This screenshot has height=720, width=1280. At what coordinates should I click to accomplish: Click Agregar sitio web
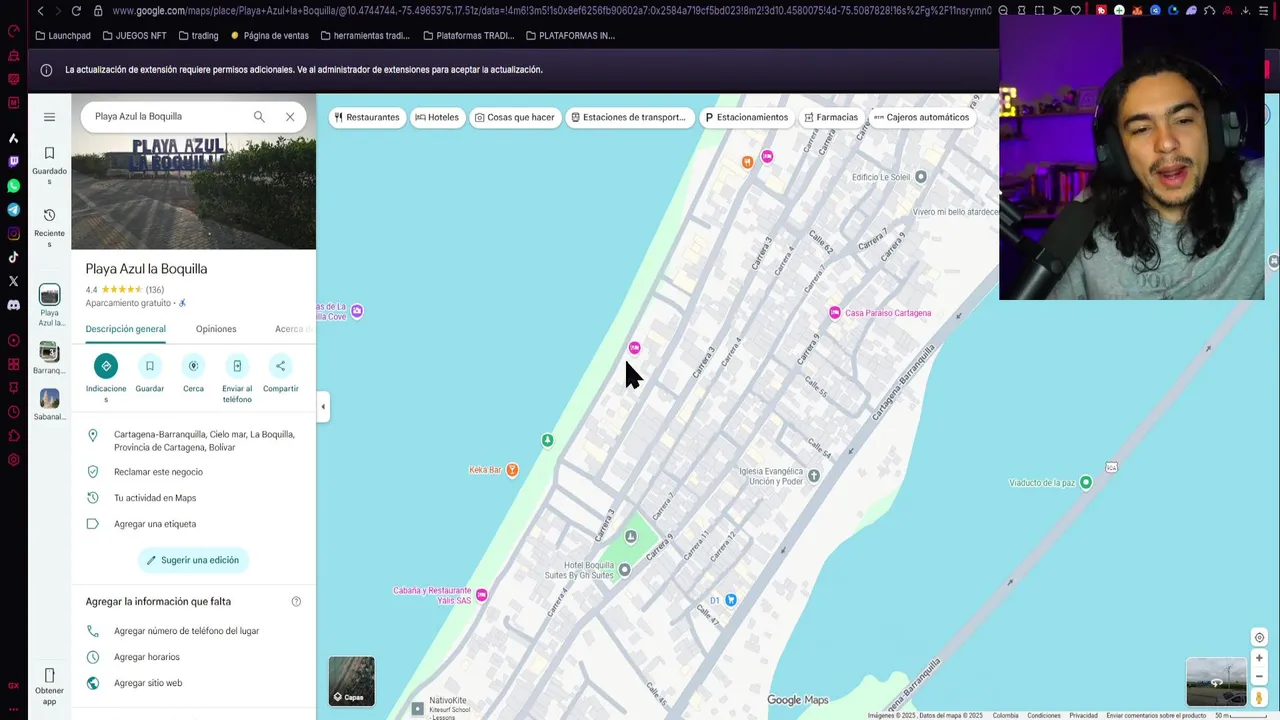pyautogui.click(x=148, y=683)
